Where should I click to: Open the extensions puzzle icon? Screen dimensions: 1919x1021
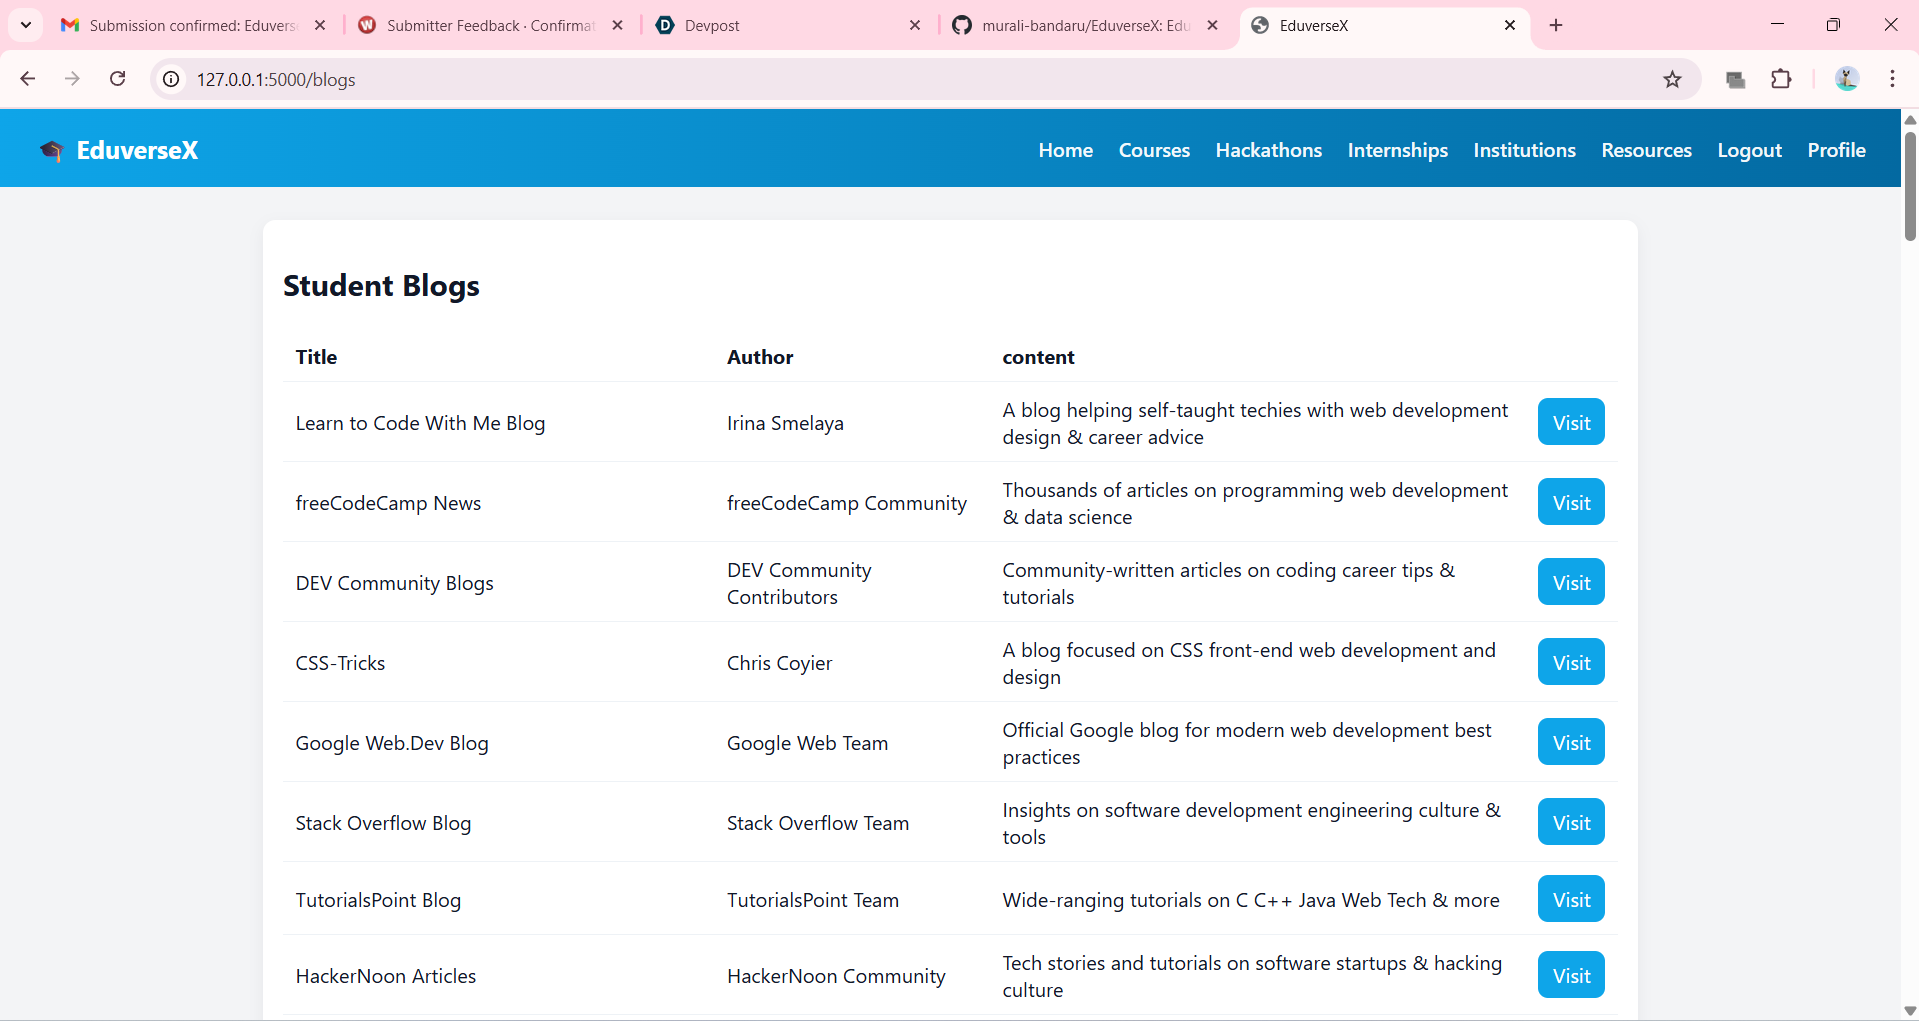1781,79
